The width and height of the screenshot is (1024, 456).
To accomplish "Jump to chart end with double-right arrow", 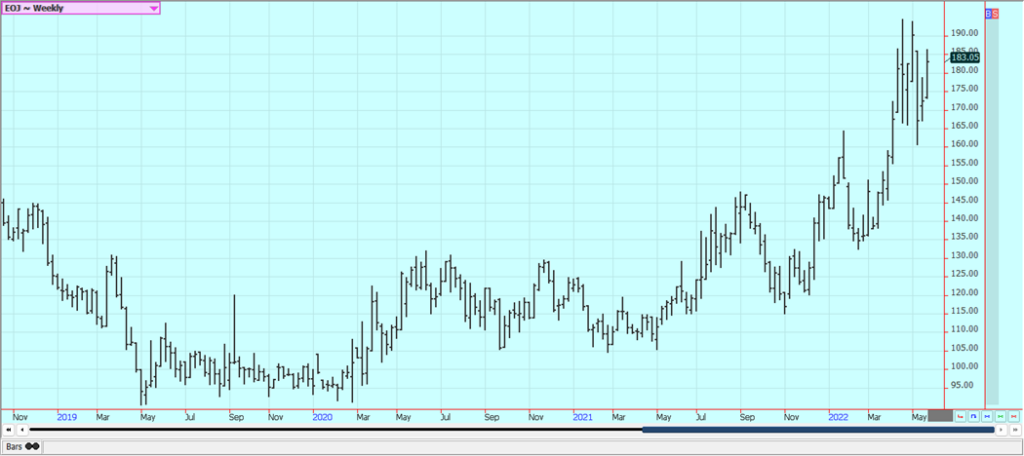I will (1015, 430).
